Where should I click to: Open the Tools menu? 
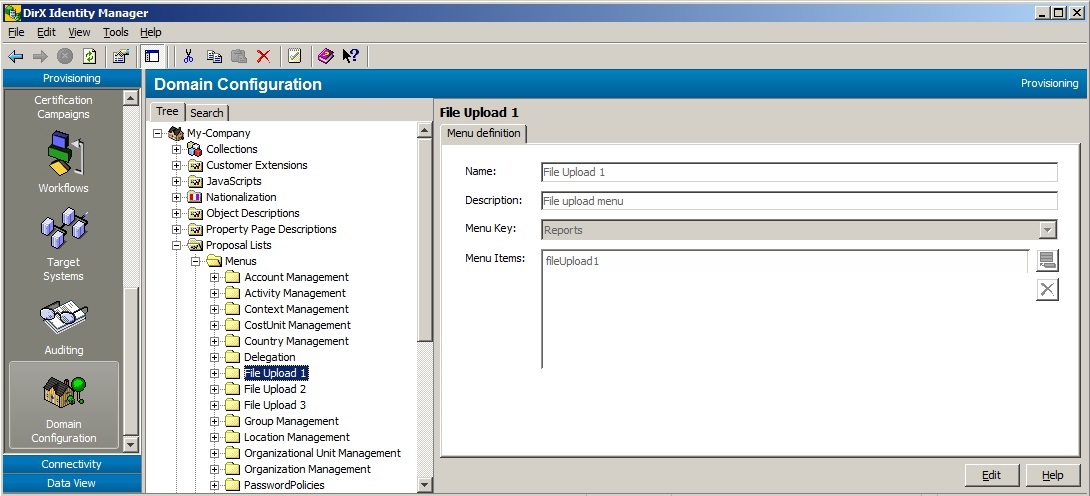[x=115, y=32]
